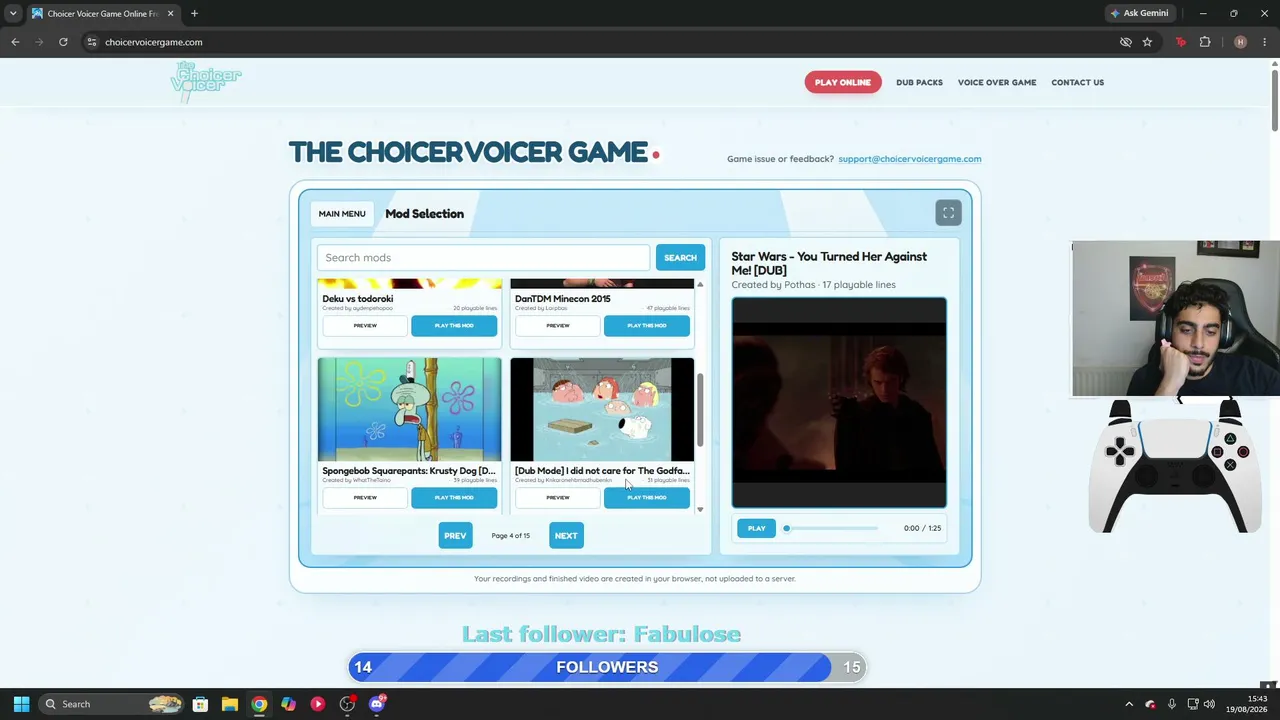Viewport: 1280px width, 720px height.
Task: Open Discord from the taskbar
Action: [x=377, y=704]
